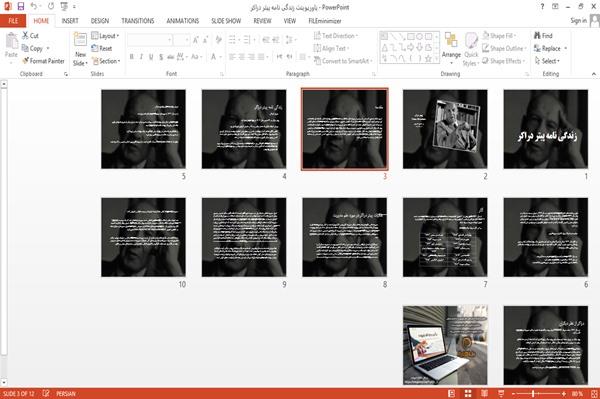
Task: Click the Start From Beginning presentation icon
Action: 64,6
